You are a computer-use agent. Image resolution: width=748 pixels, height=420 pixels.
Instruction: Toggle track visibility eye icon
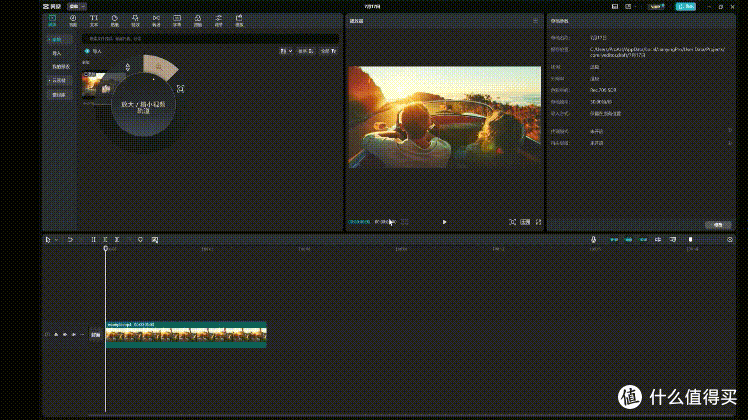(x=65, y=335)
